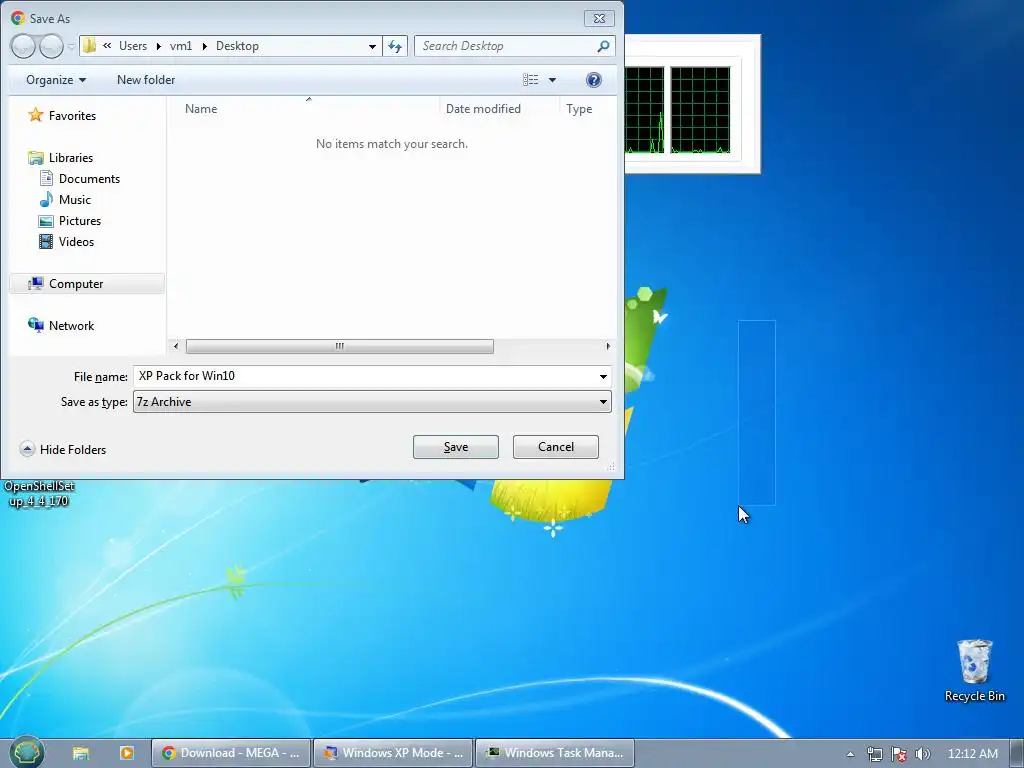Click the New folder button
The width and height of the screenshot is (1024, 768).
[146, 80]
